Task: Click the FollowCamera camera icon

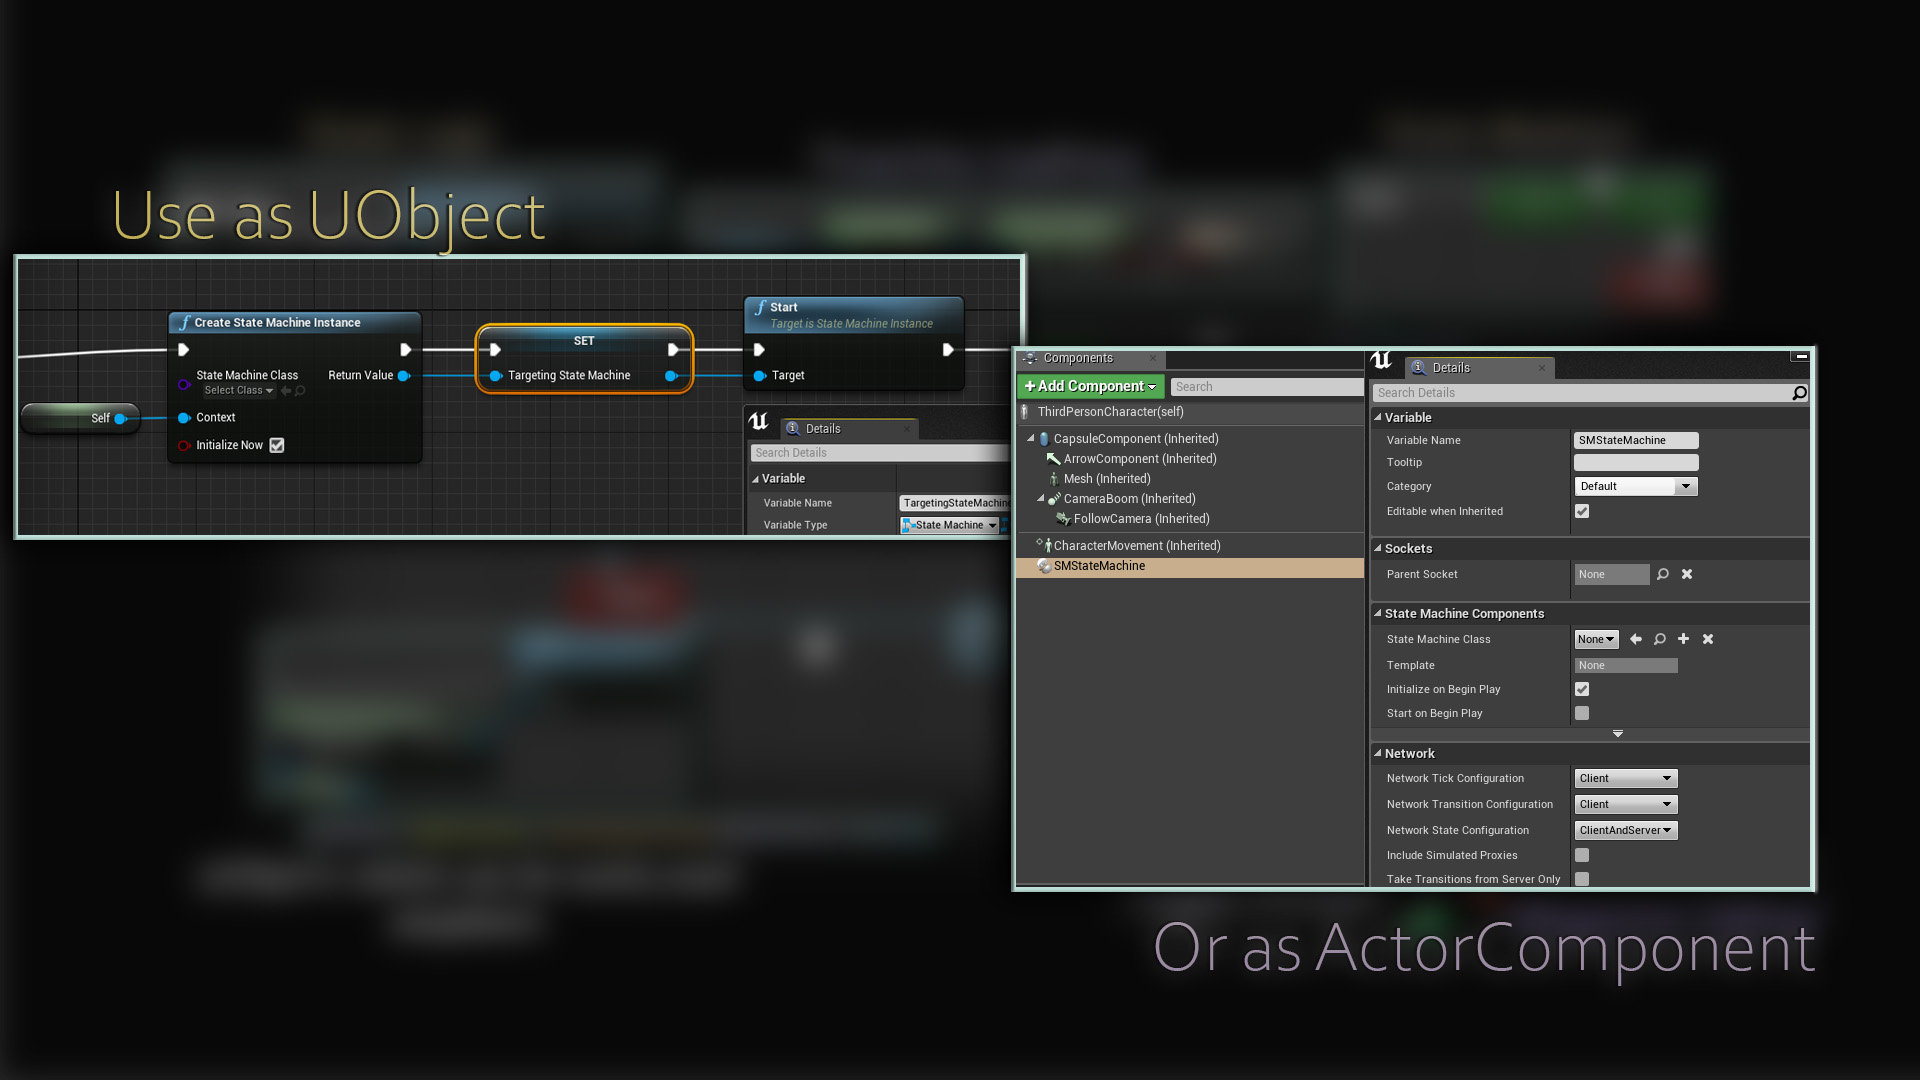Action: pyautogui.click(x=1063, y=518)
